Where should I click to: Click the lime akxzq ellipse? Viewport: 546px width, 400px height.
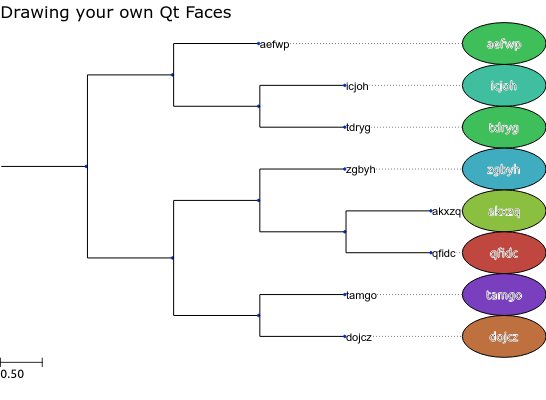[504, 211]
